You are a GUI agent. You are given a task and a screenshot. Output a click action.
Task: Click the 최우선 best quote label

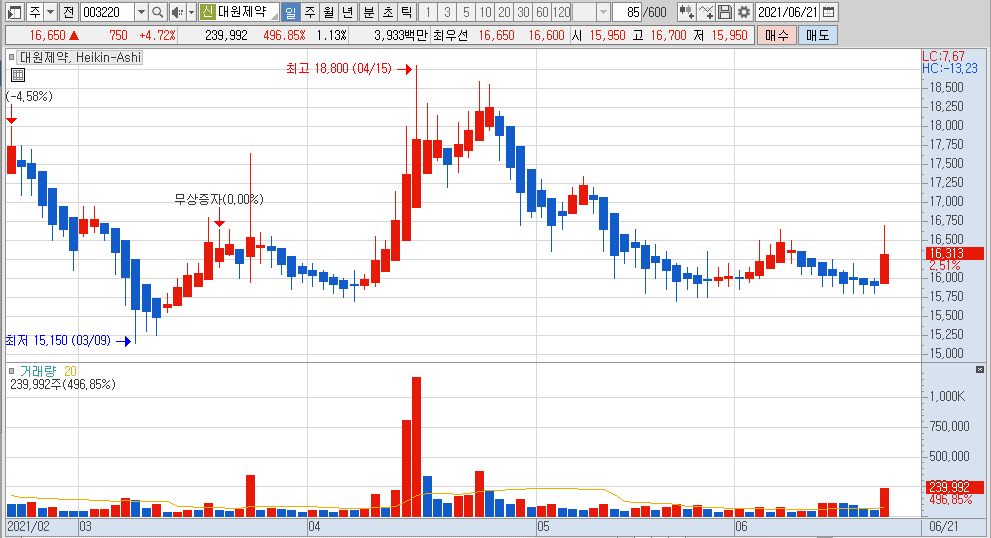pos(451,35)
